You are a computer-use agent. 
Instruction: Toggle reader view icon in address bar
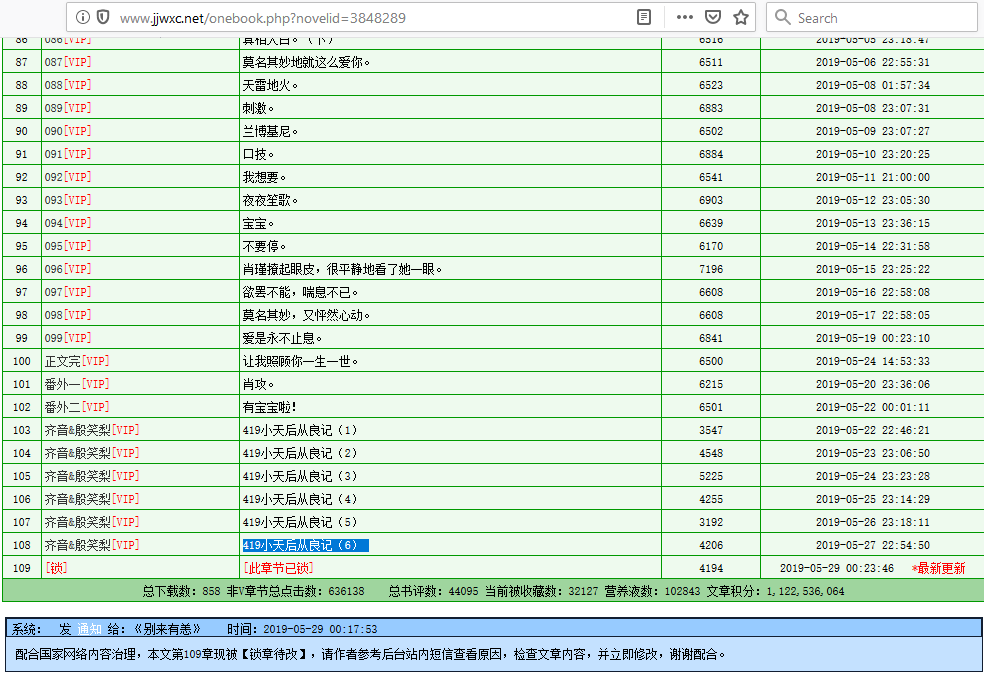tap(645, 17)
